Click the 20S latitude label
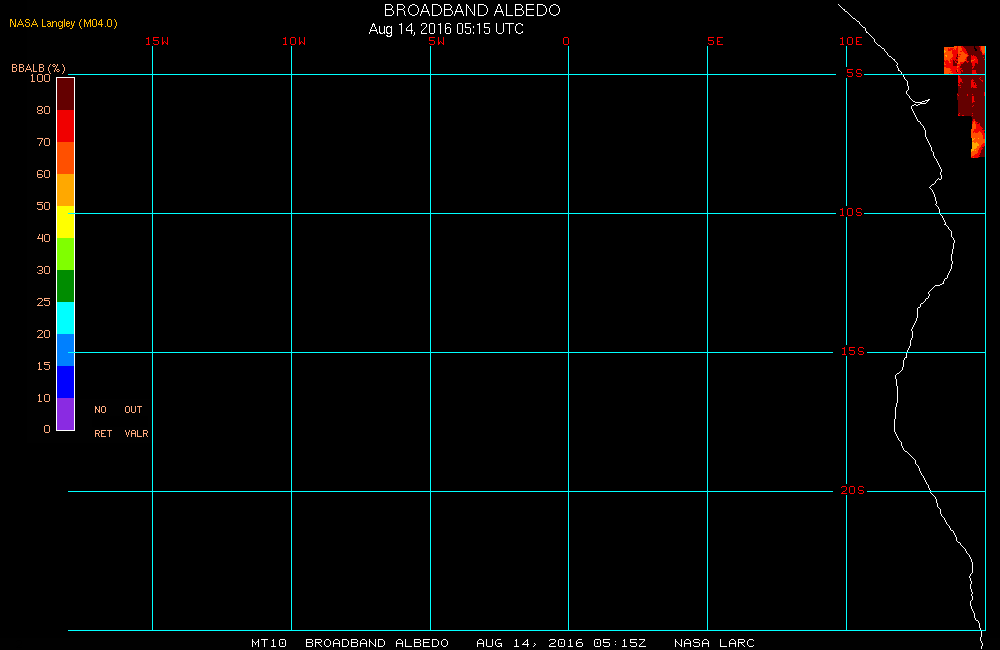The width and height of the screenshot is (1000, 650). pyautogui.click(x=853, y=491)
